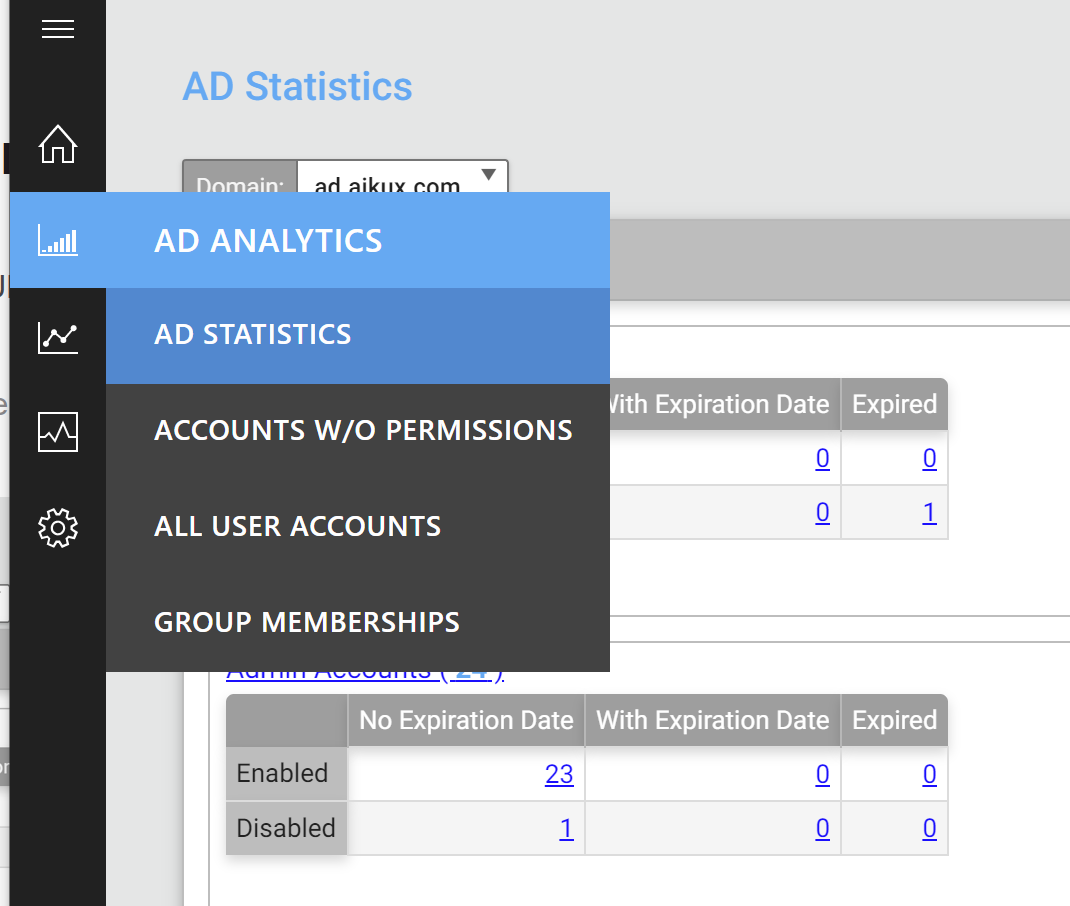Expand the Domain dropdown arrow

(489, 175)
